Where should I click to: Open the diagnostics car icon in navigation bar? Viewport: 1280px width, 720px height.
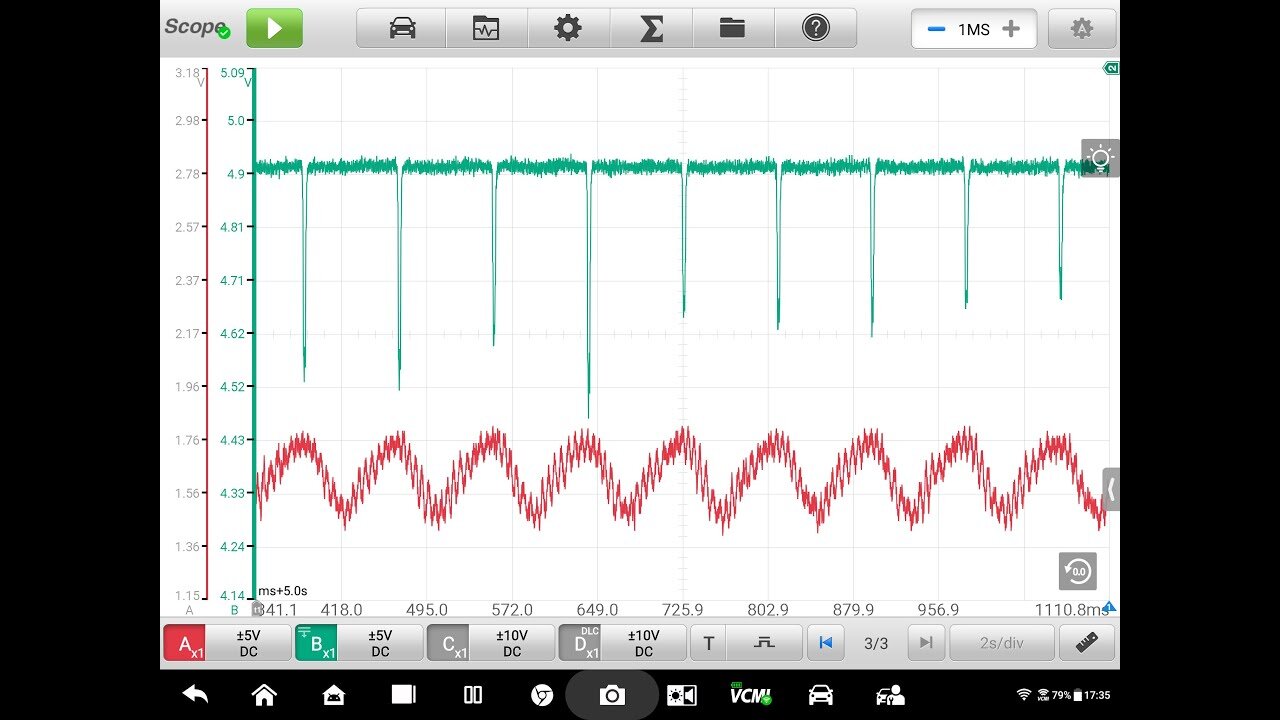820,695
